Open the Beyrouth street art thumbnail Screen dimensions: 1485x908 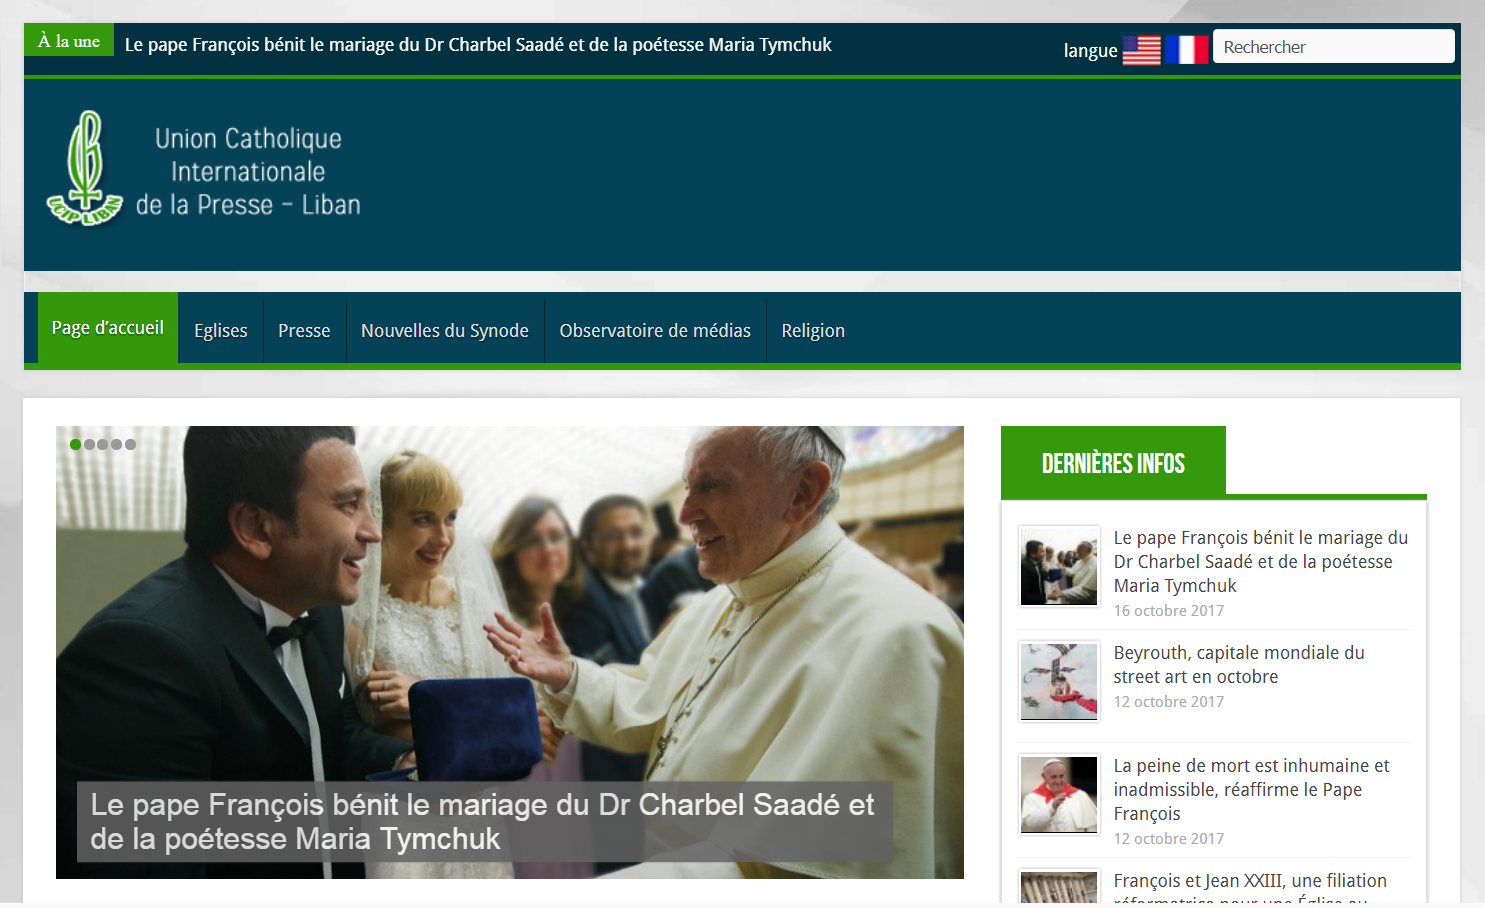click(1059, 681)
